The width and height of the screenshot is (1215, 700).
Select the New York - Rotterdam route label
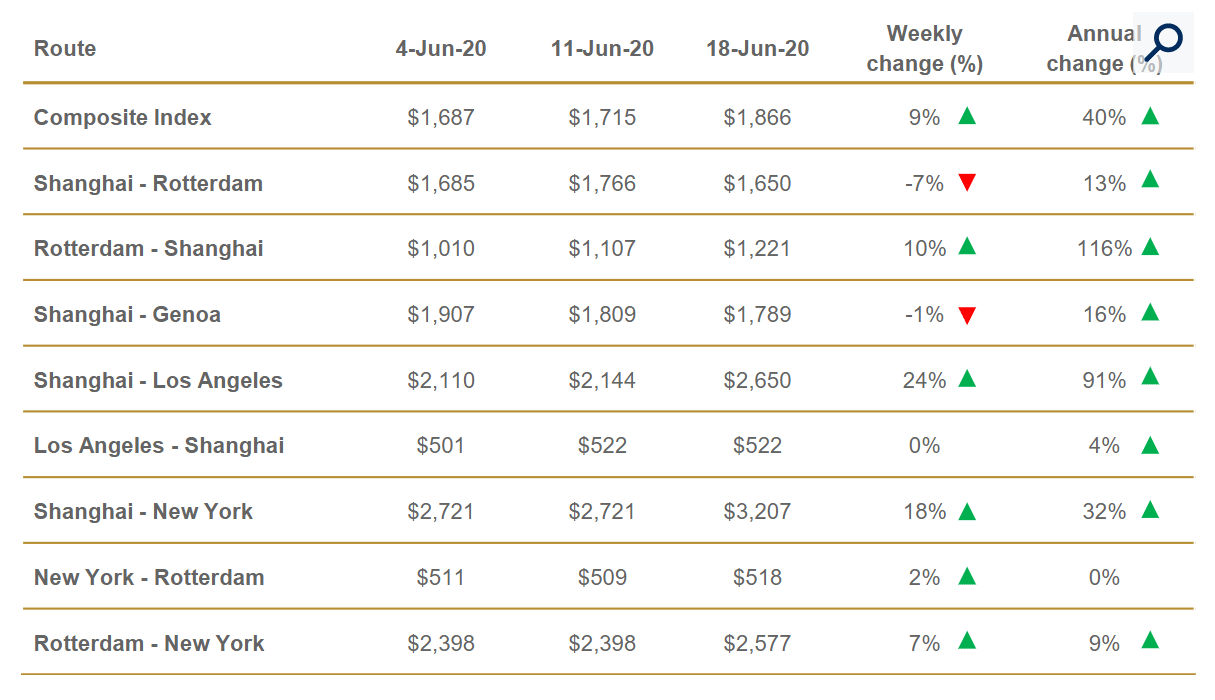point(149,578)
